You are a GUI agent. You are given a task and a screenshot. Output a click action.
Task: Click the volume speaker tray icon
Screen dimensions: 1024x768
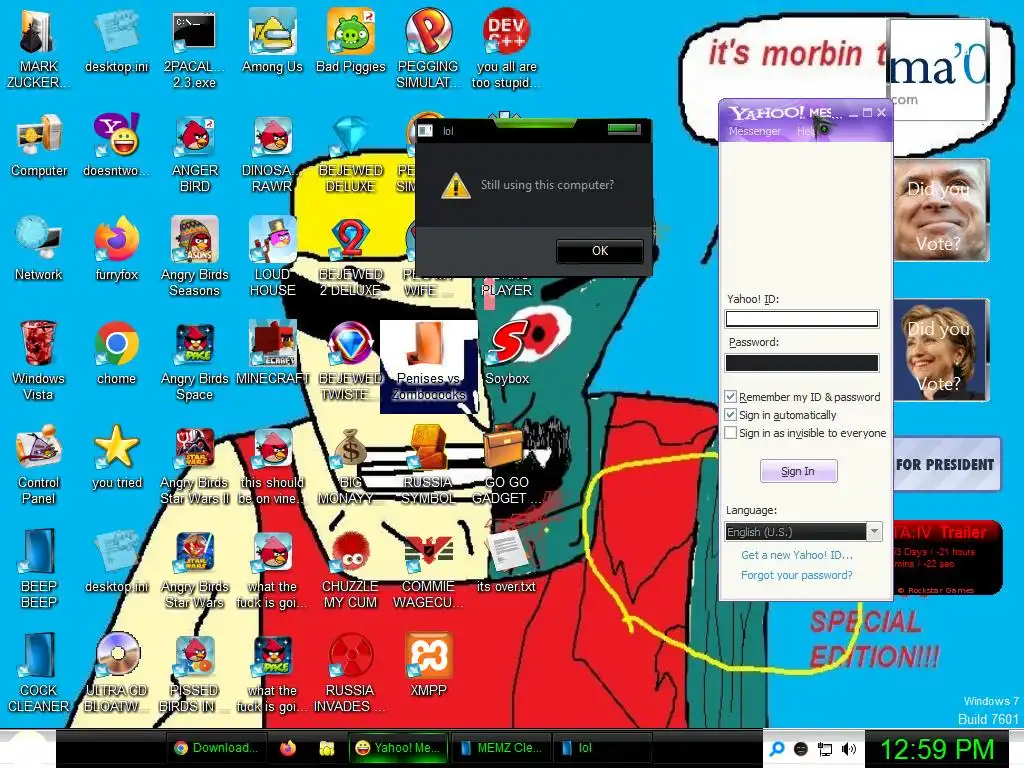coord(849,749)
